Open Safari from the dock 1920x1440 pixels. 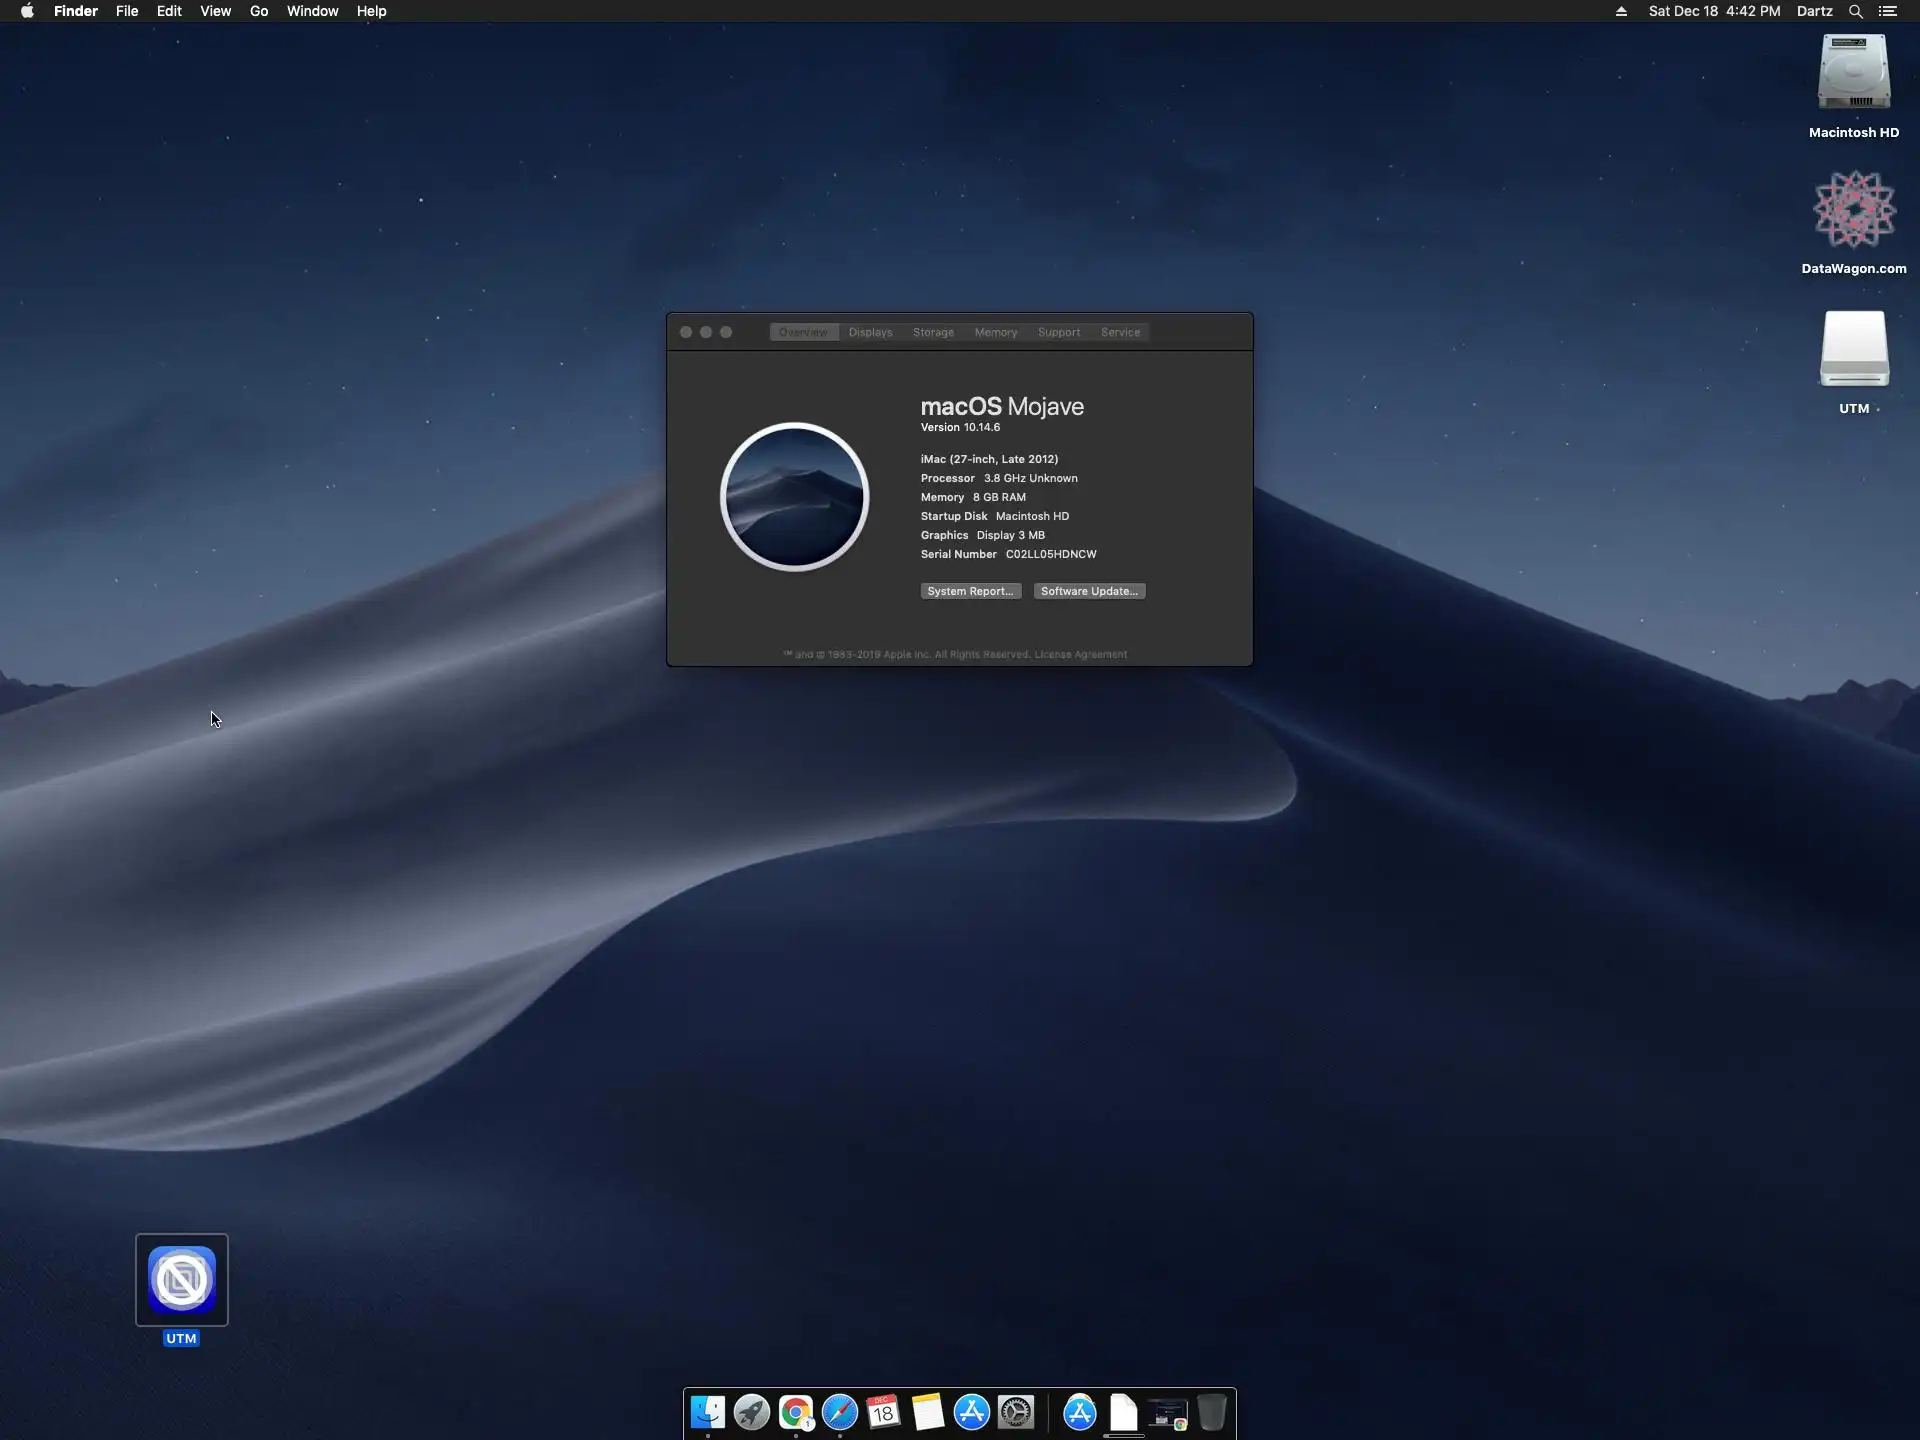840,1412
